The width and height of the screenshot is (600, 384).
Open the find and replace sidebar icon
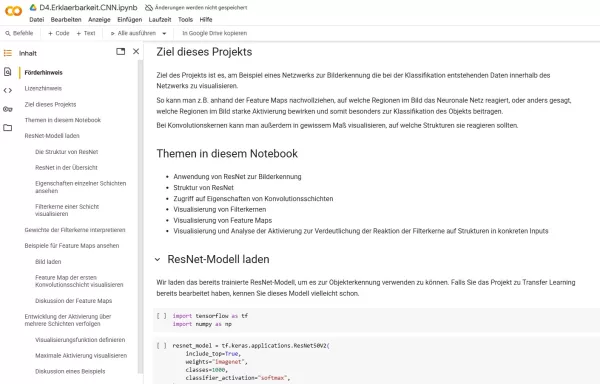tap(8, 72)
